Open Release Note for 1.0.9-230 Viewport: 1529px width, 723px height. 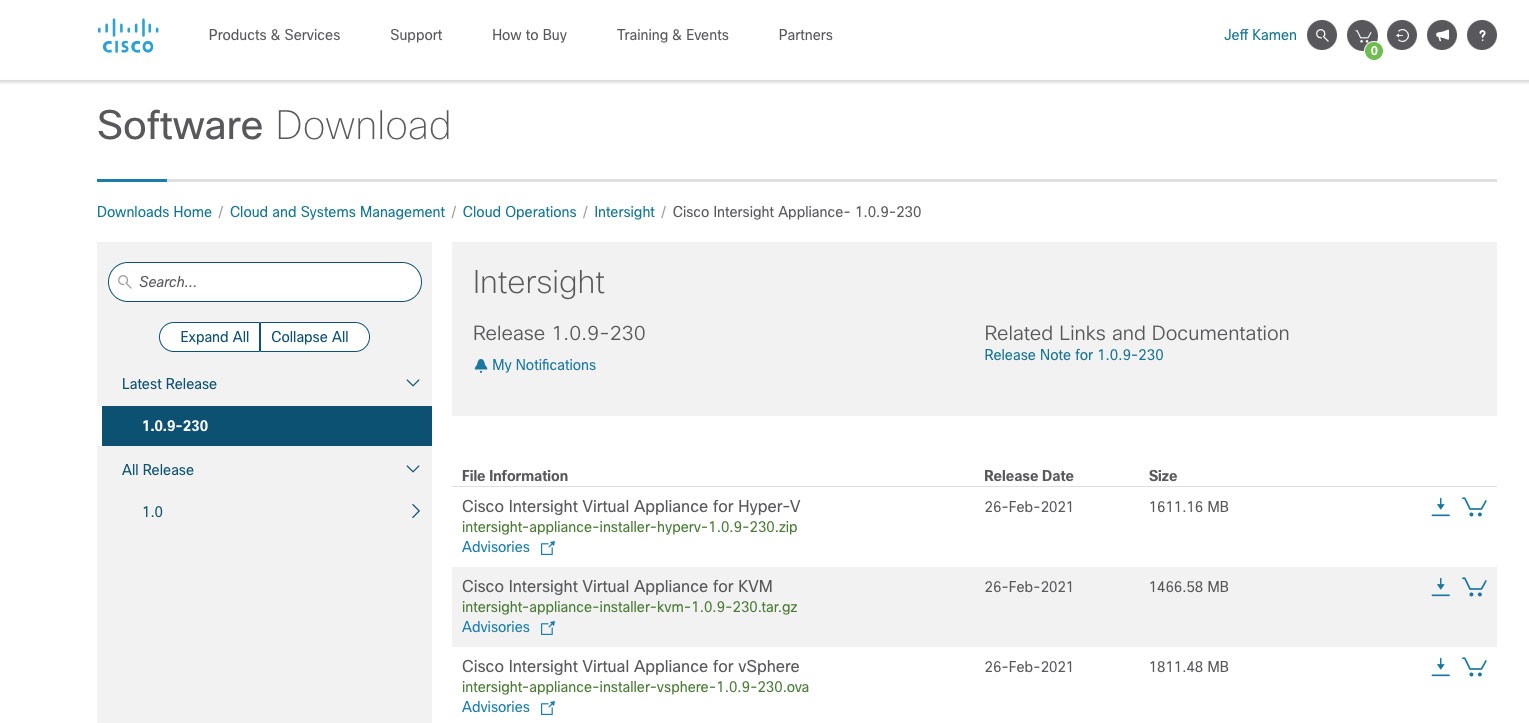pos(1073,355)
